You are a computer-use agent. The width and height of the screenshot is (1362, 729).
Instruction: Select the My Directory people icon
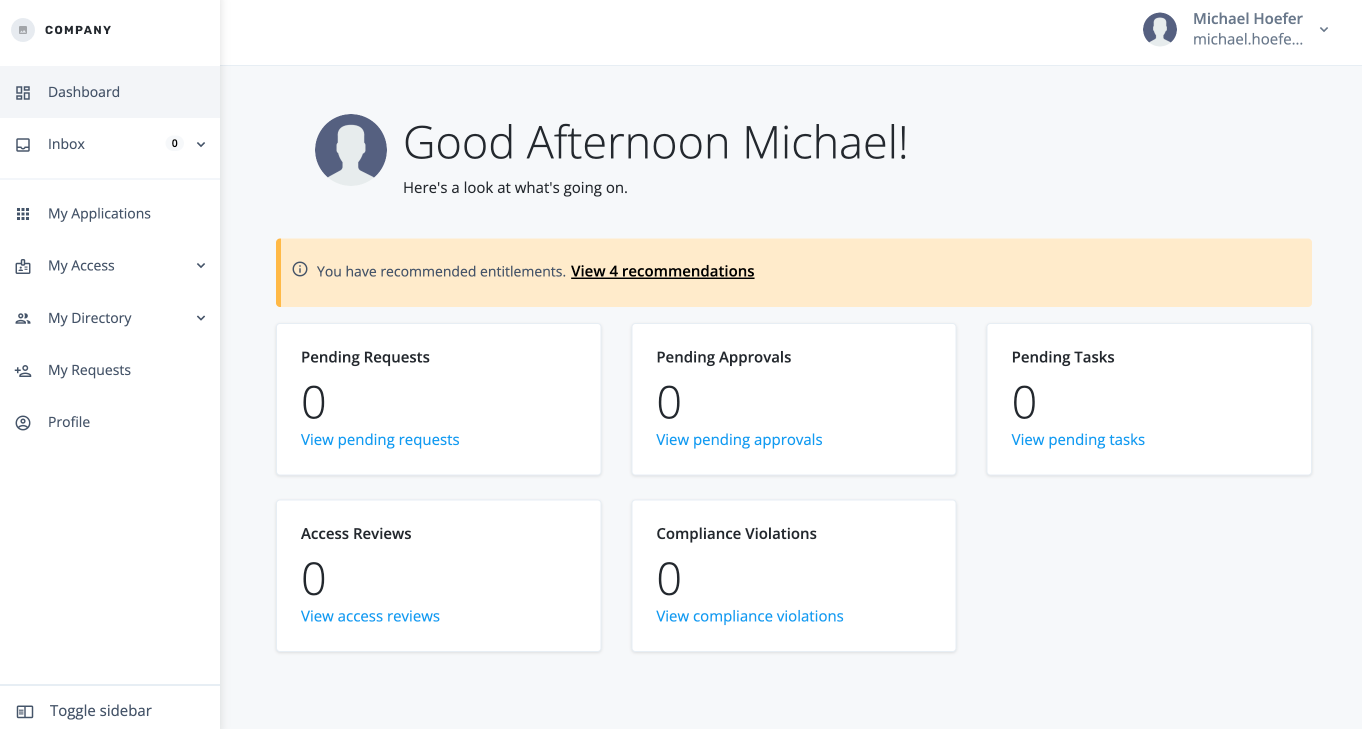click(22, 317)
